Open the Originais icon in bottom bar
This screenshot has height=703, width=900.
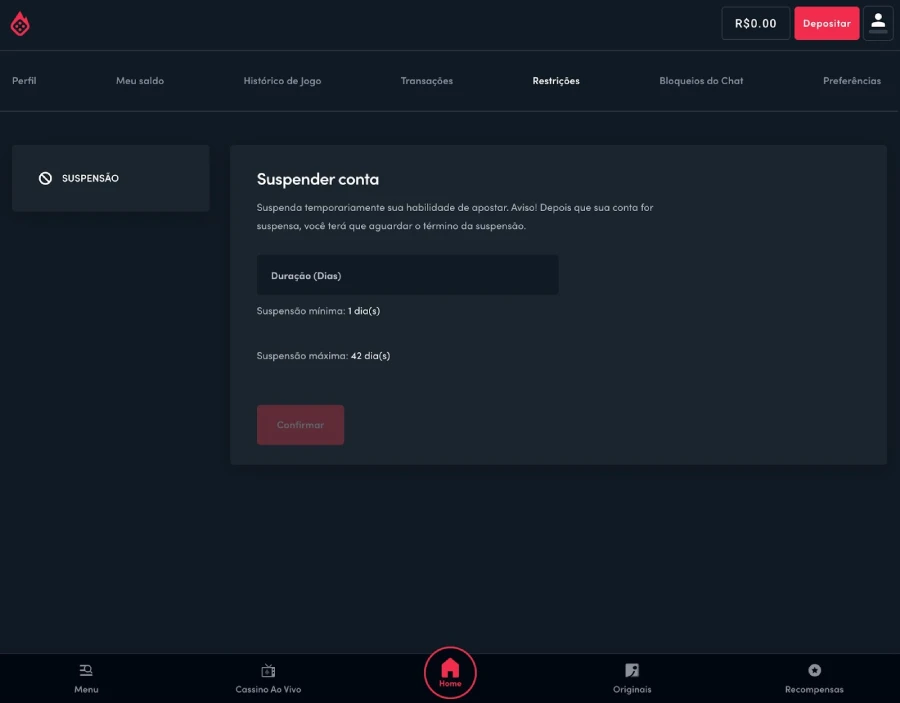(632, 670)
